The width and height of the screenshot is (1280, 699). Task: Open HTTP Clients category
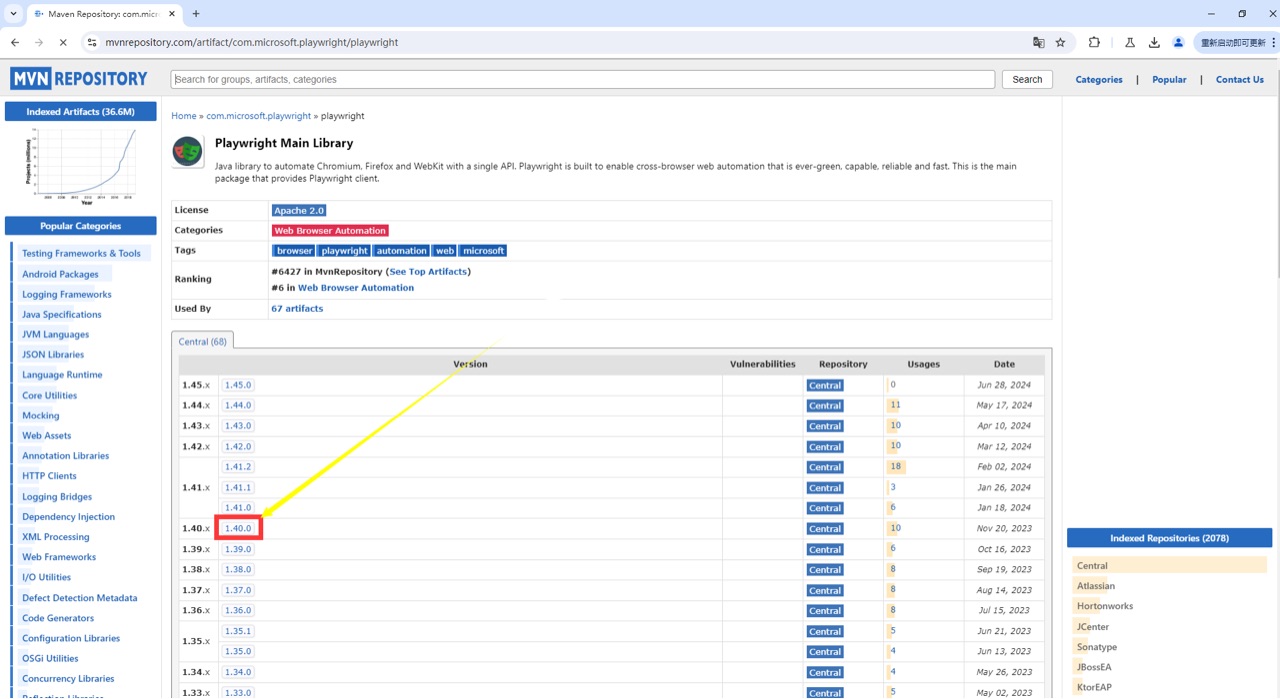(x=49, y=476)
